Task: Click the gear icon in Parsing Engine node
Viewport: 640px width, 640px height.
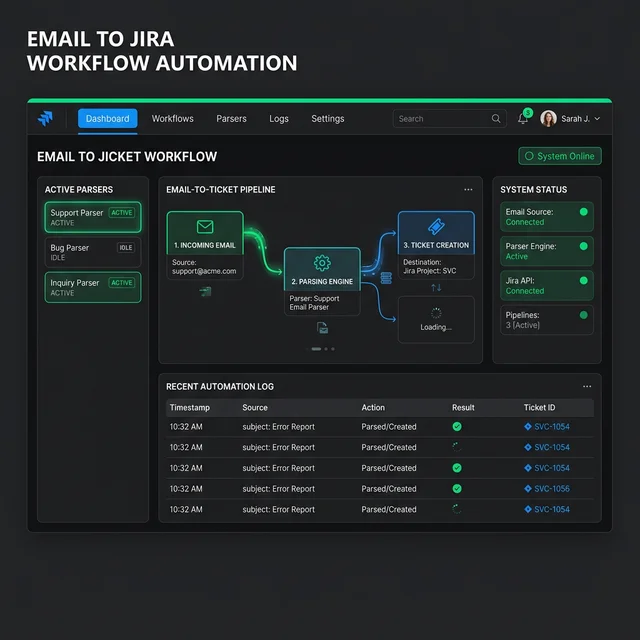Action: 322,263
